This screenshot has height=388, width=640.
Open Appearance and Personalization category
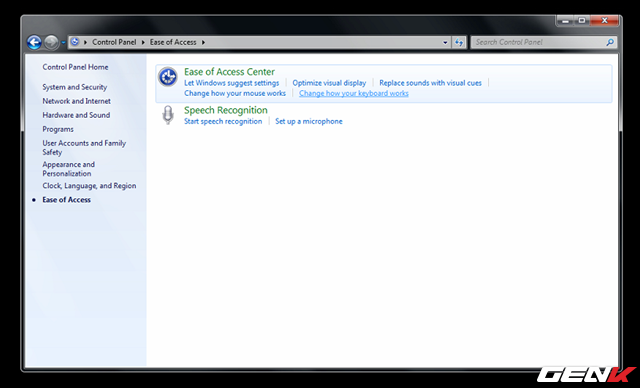tap(69, 169)
